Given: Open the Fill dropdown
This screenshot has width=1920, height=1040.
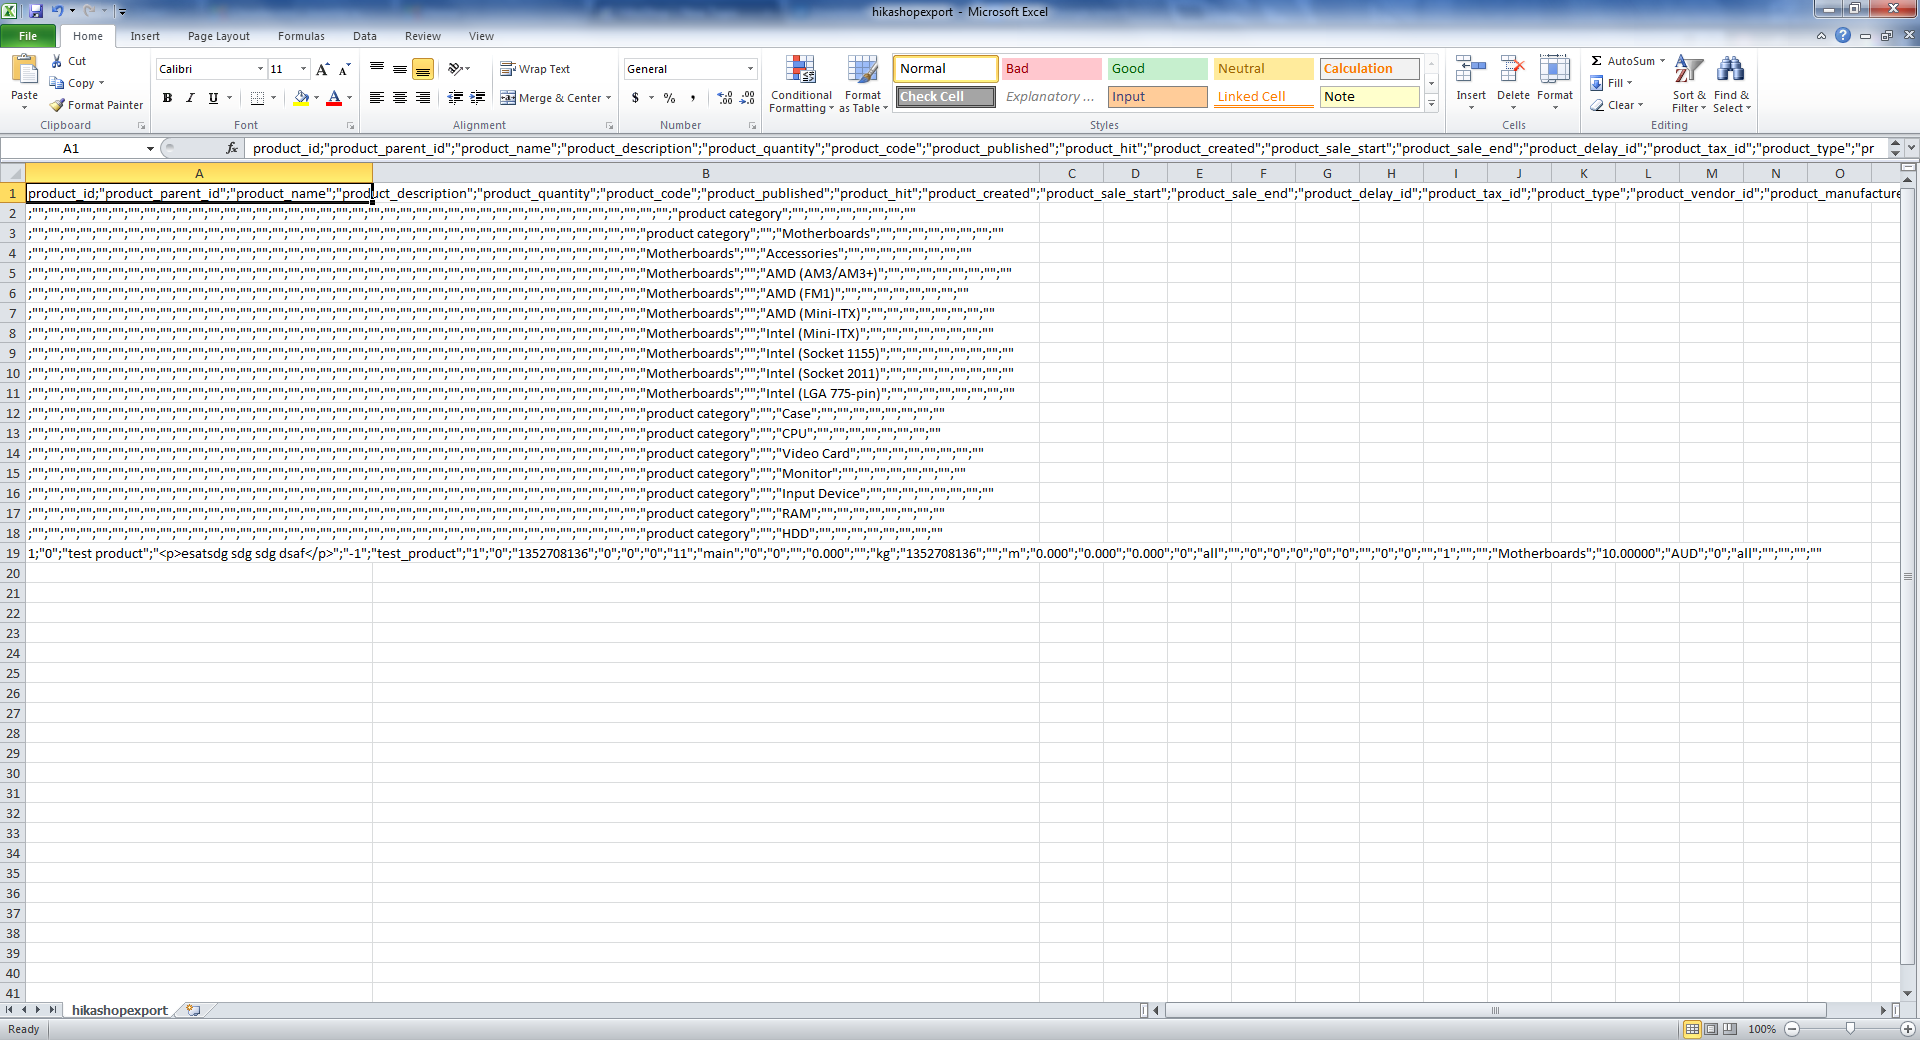Looking at the screenshot, I should [1611, 83].
